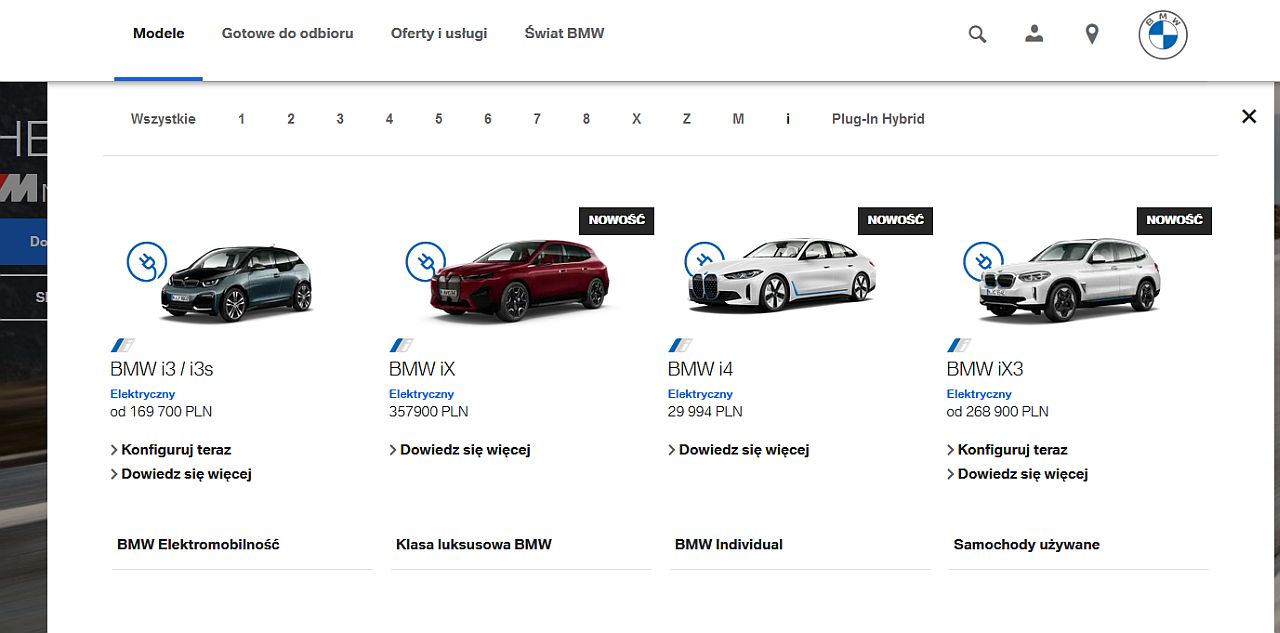Screen dimensions: 1280x633
Task: Select the Plug-In Hybrid filter
Action: pyautogui.click(x=878, y=119)
